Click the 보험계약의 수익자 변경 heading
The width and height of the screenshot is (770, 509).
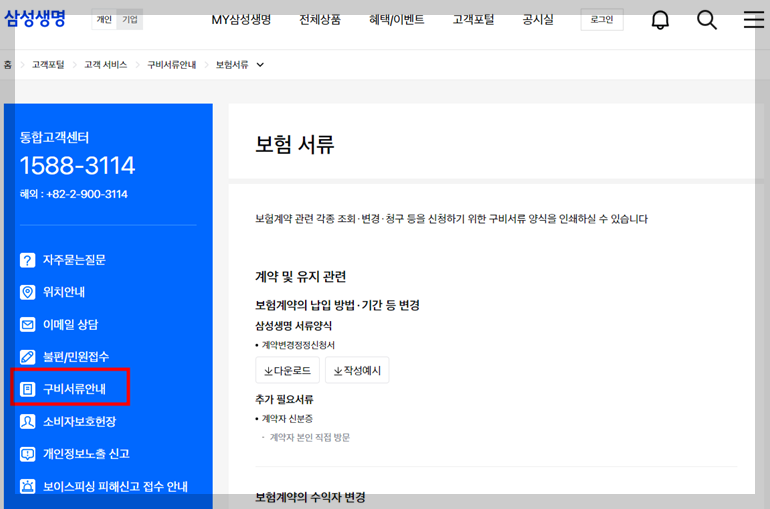pyautogui.click(x=310, y=497)
